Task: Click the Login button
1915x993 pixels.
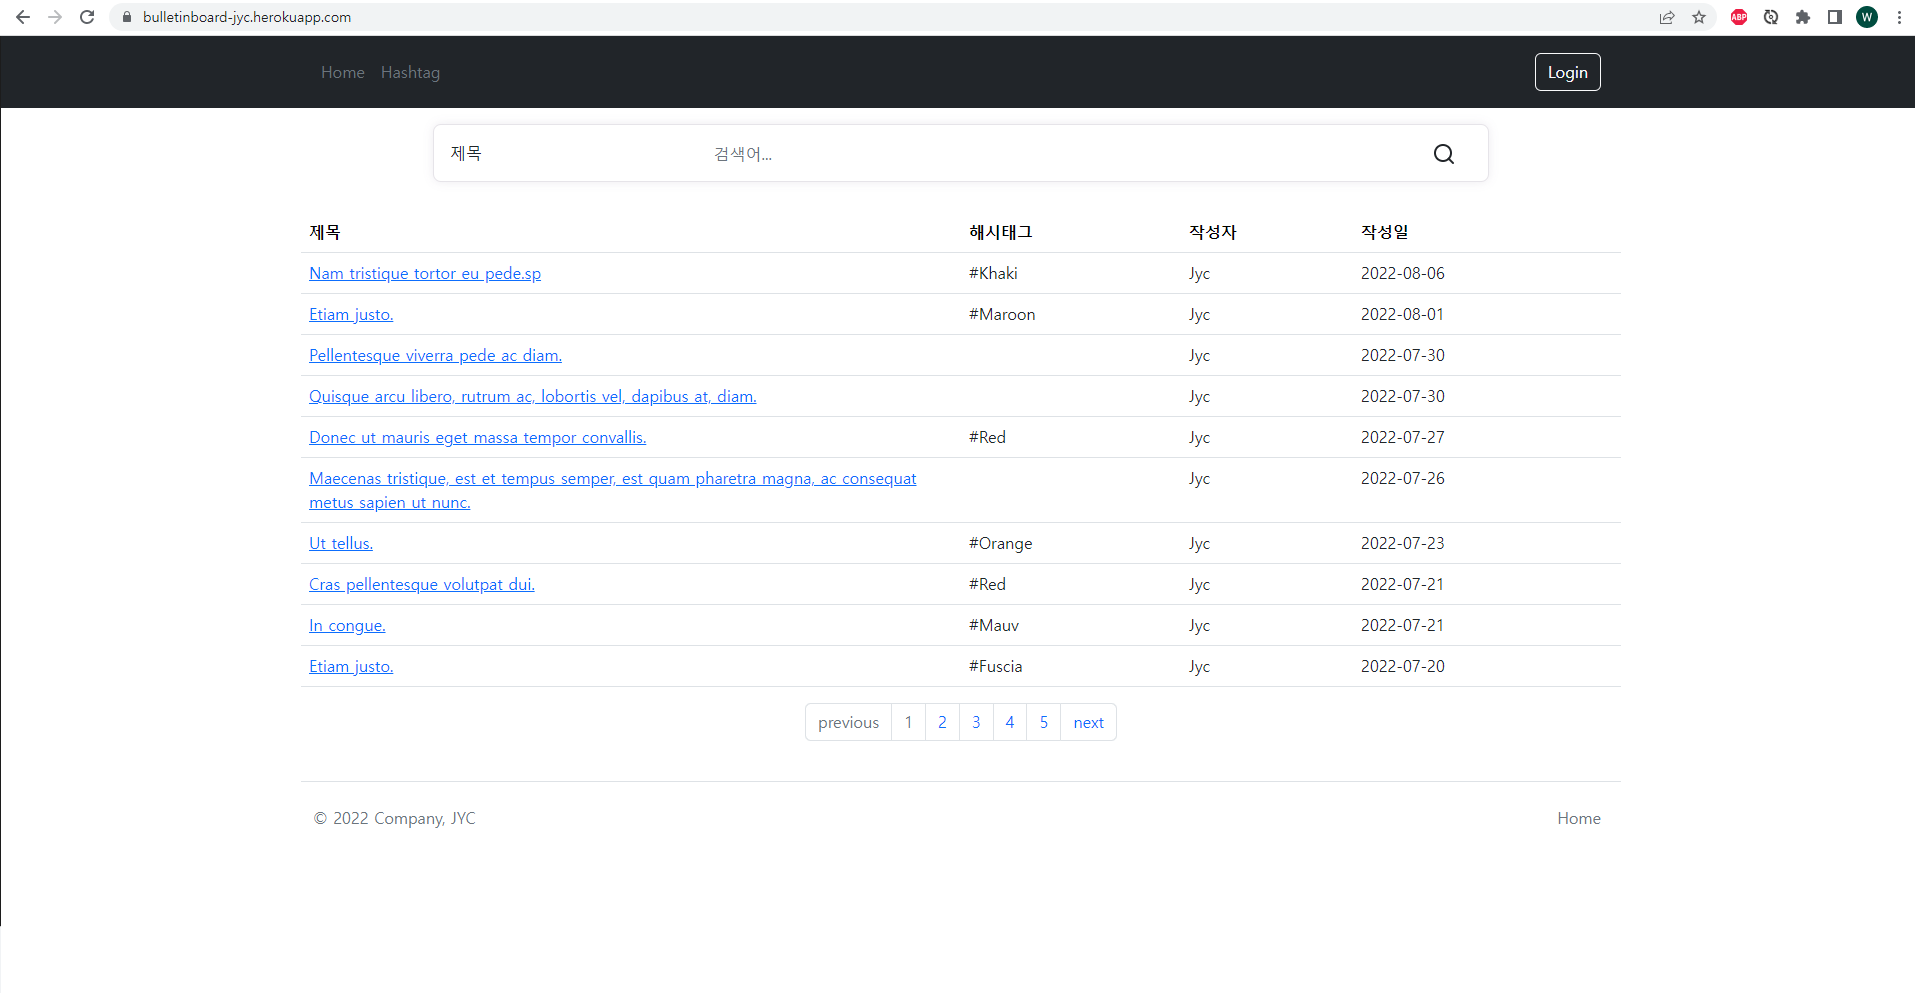Action: pos(1567,72)
